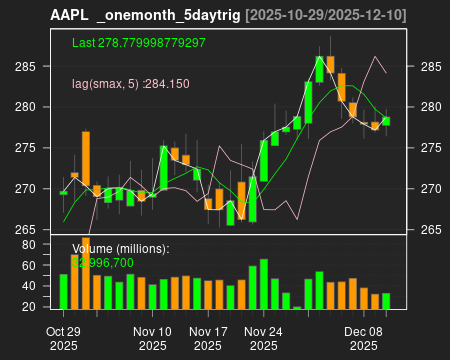The width and height of the screenshot is (450, 360).
Task: Click the "Nov 17 2025" date label
Action: point(208,339)
